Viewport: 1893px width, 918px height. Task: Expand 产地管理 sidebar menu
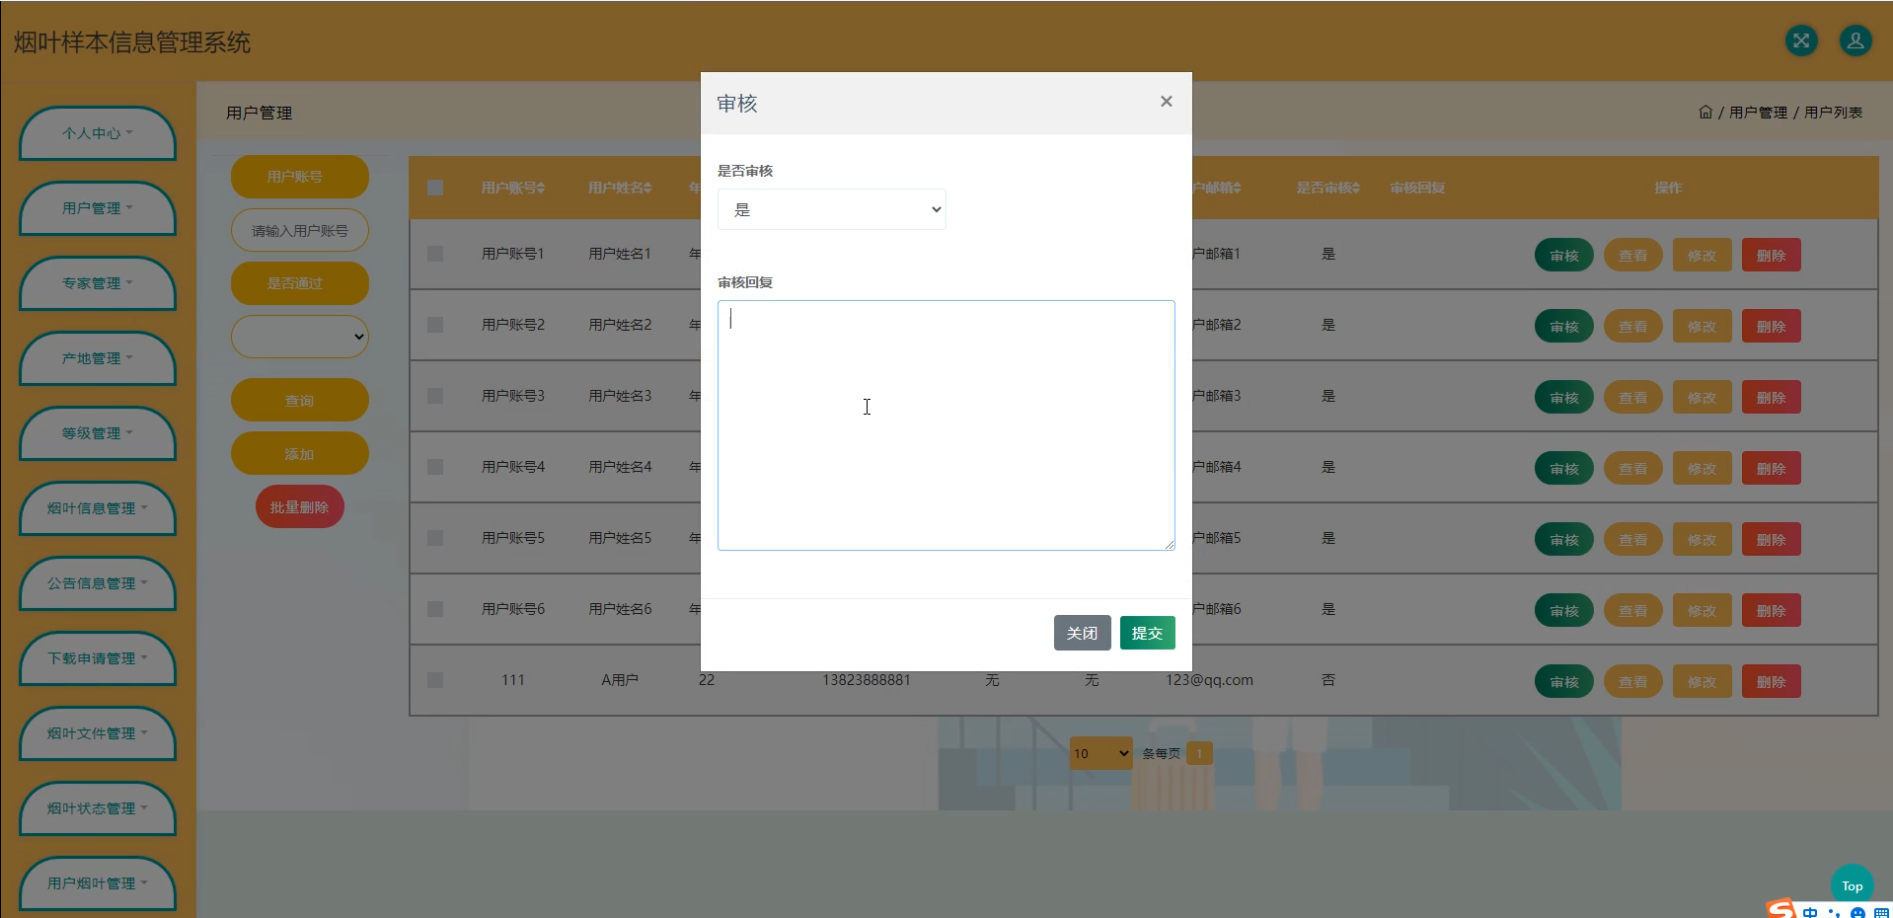click(x=97, y=358)
